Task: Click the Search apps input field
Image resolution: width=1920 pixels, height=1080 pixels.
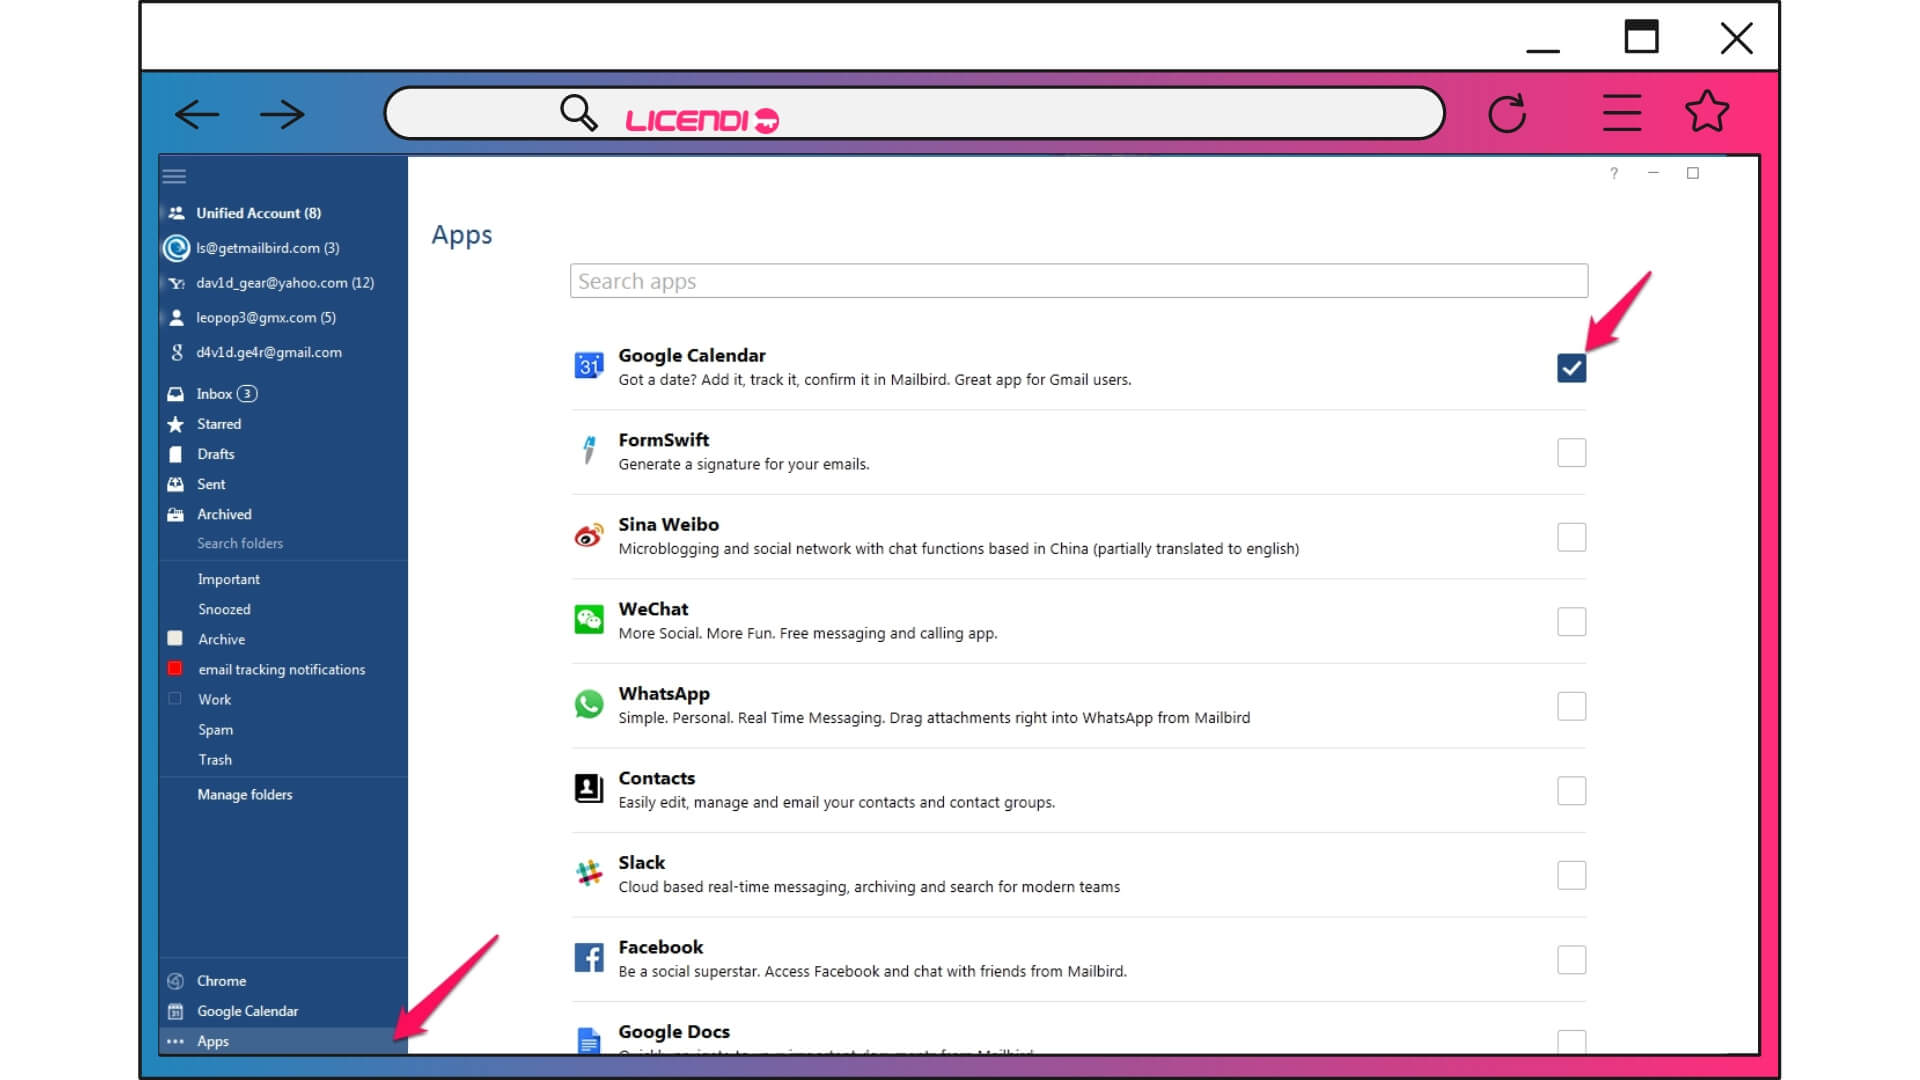Action: pos(1077,280)
